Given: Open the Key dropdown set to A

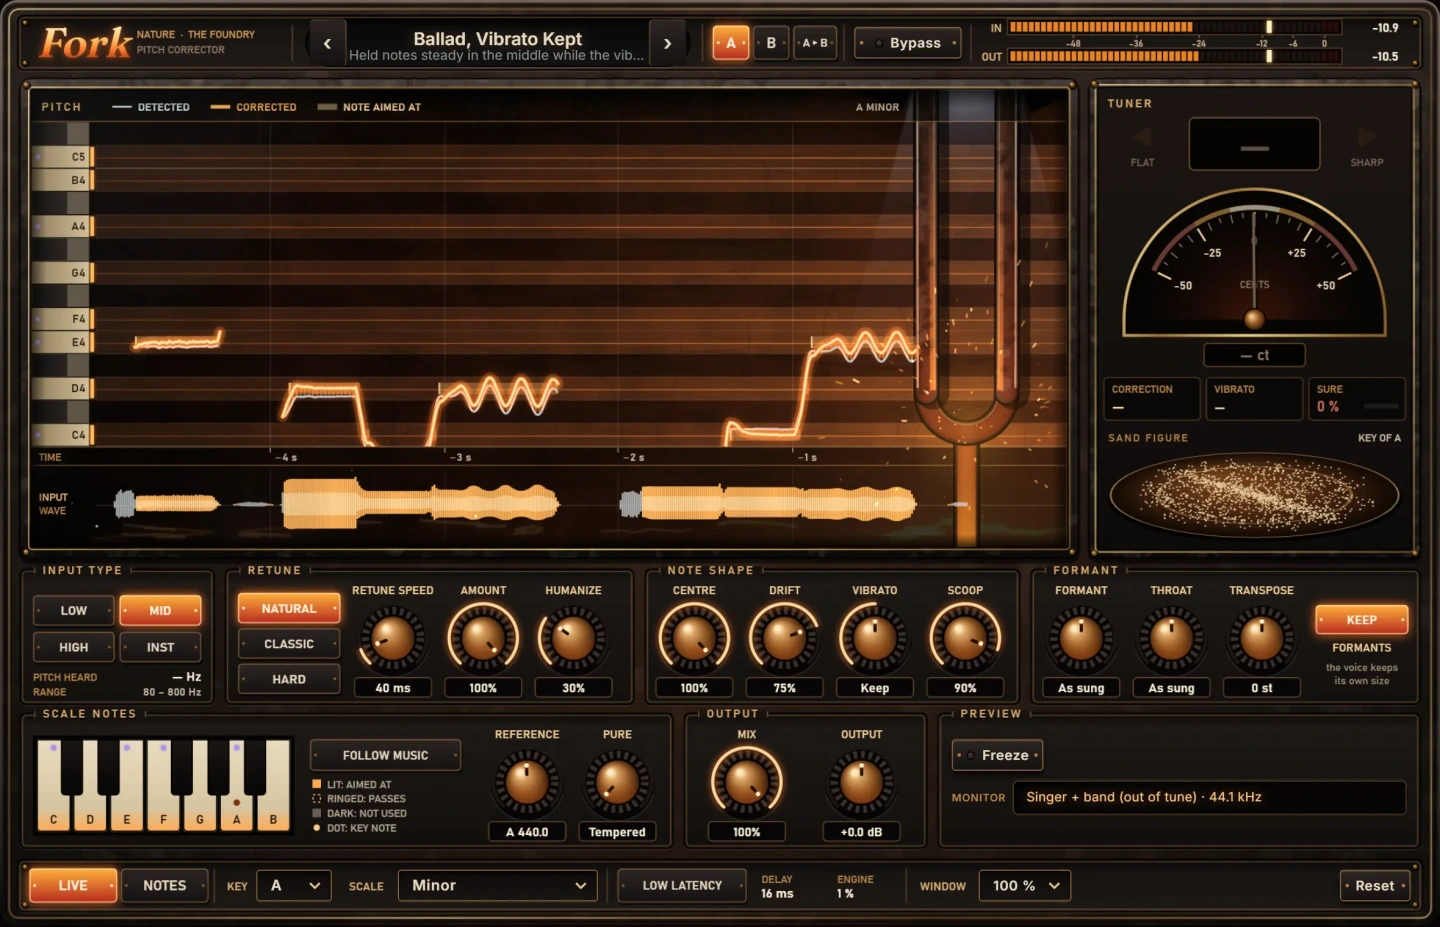Looking at the screenshot, I should (x=294, y=885).
